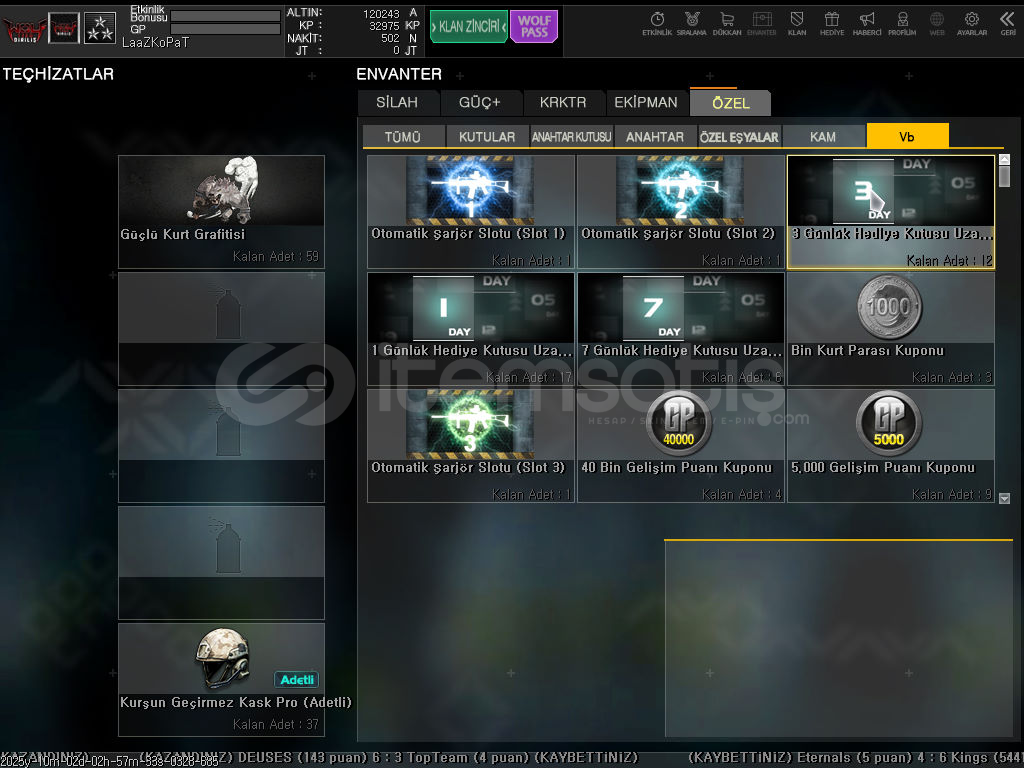
Task: Click the JT 0 balance value
Action: pos(396,50)
